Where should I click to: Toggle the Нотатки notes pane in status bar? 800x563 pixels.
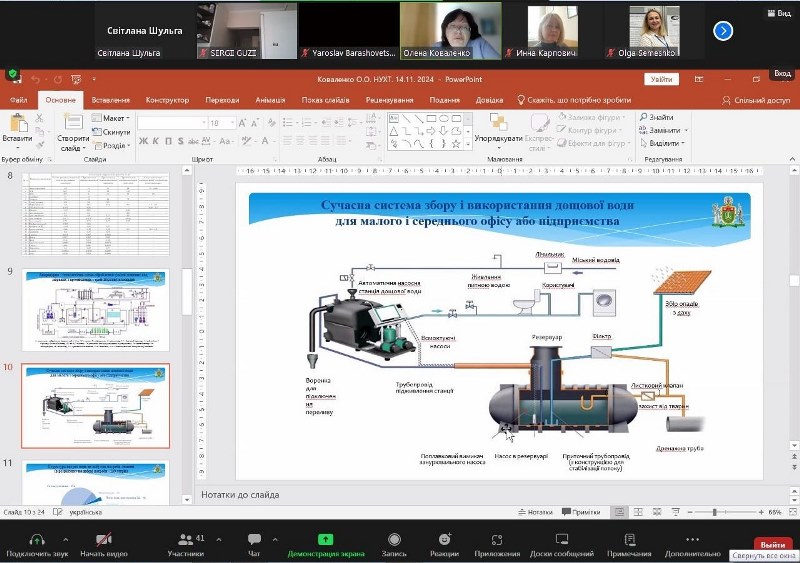pyautogui.click(x=535, y=512)
